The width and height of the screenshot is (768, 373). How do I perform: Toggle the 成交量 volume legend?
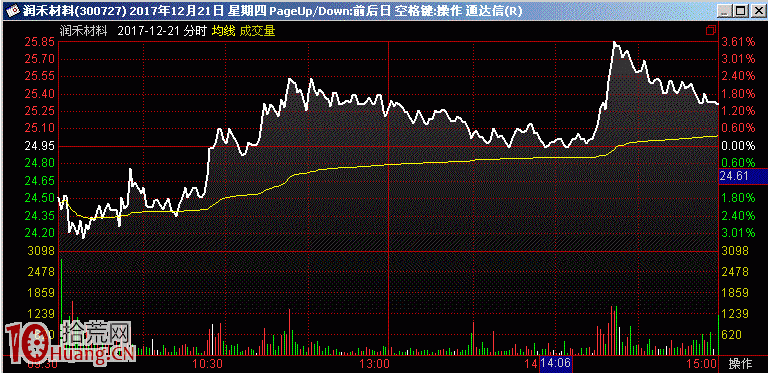click(257, 31)
